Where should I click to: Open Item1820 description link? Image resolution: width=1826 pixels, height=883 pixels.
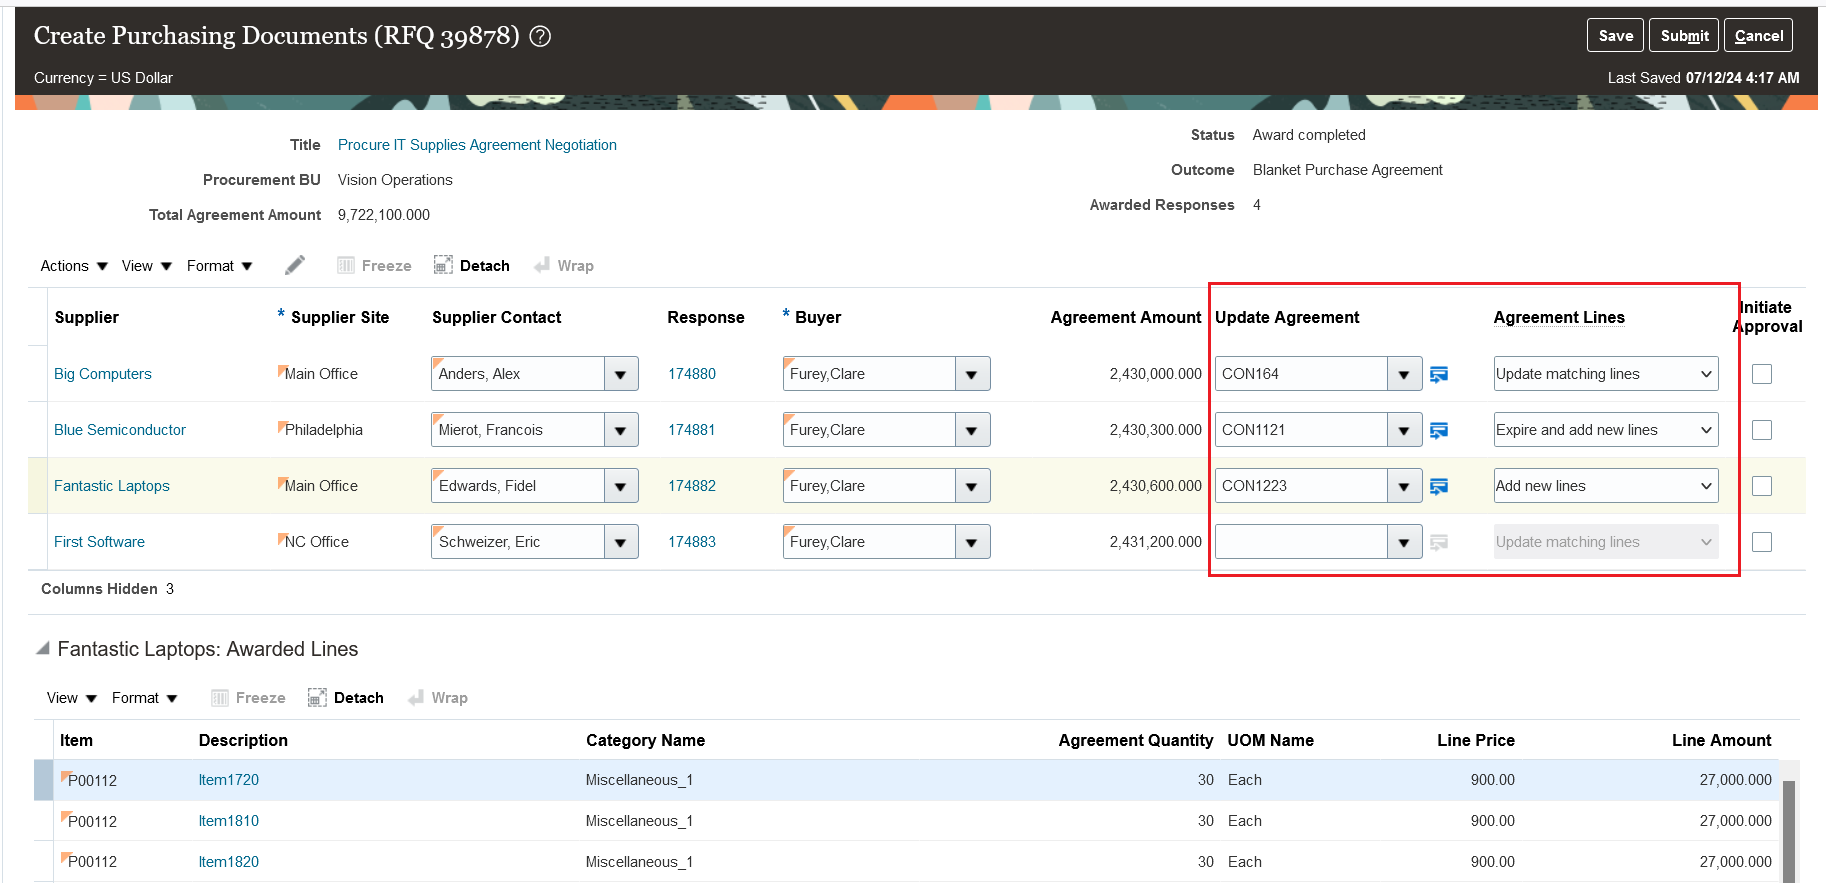click(x=229, y=862)
